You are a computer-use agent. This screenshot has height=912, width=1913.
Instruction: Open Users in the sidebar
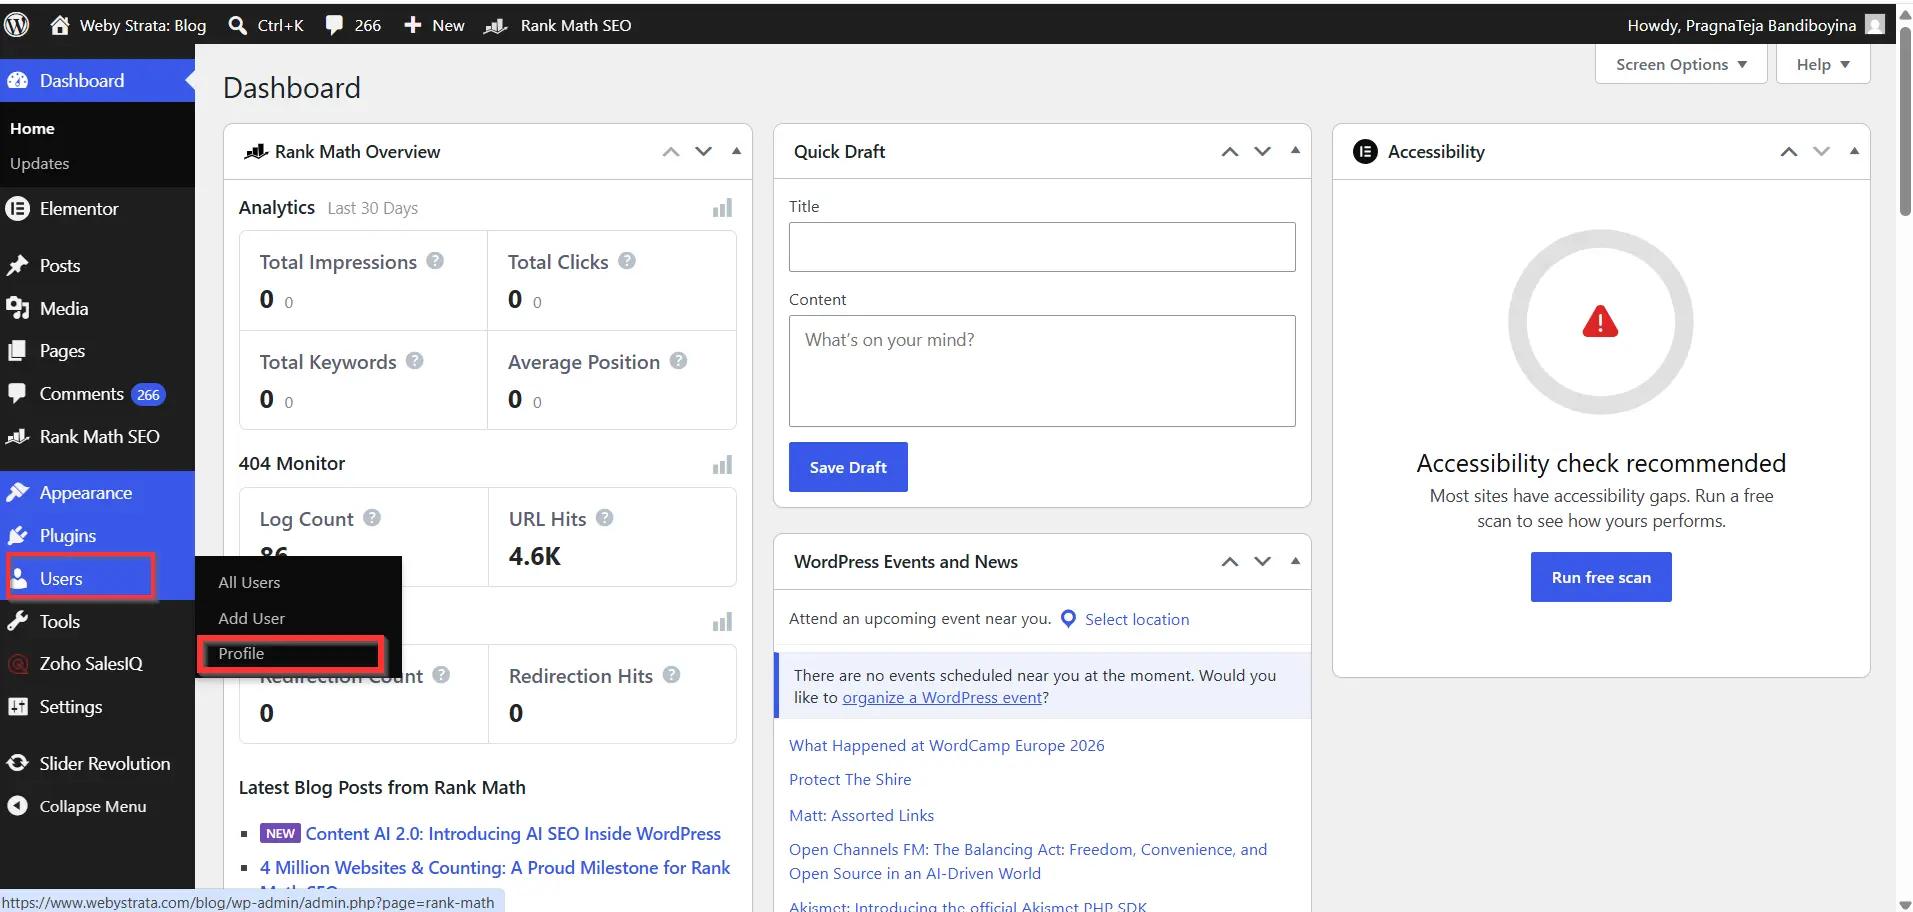pos(97,579)
